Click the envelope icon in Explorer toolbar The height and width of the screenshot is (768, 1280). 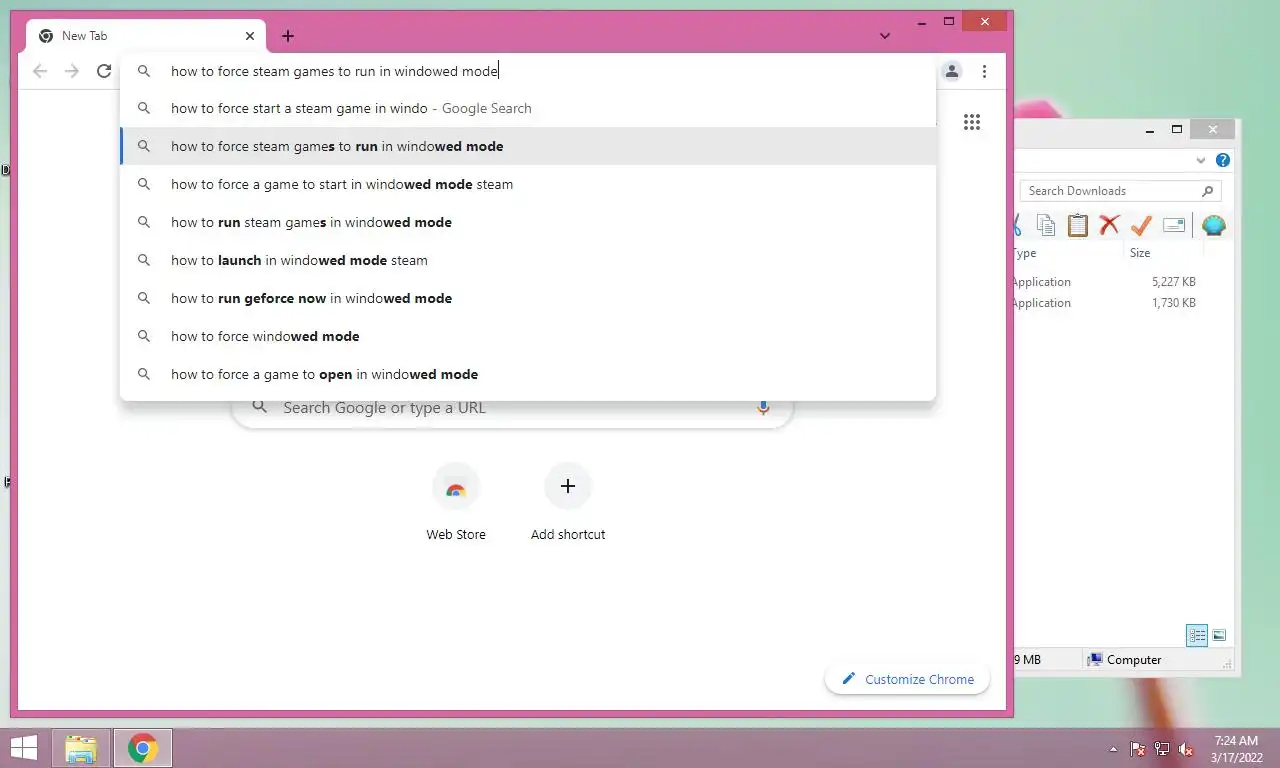coord(1174,225)
